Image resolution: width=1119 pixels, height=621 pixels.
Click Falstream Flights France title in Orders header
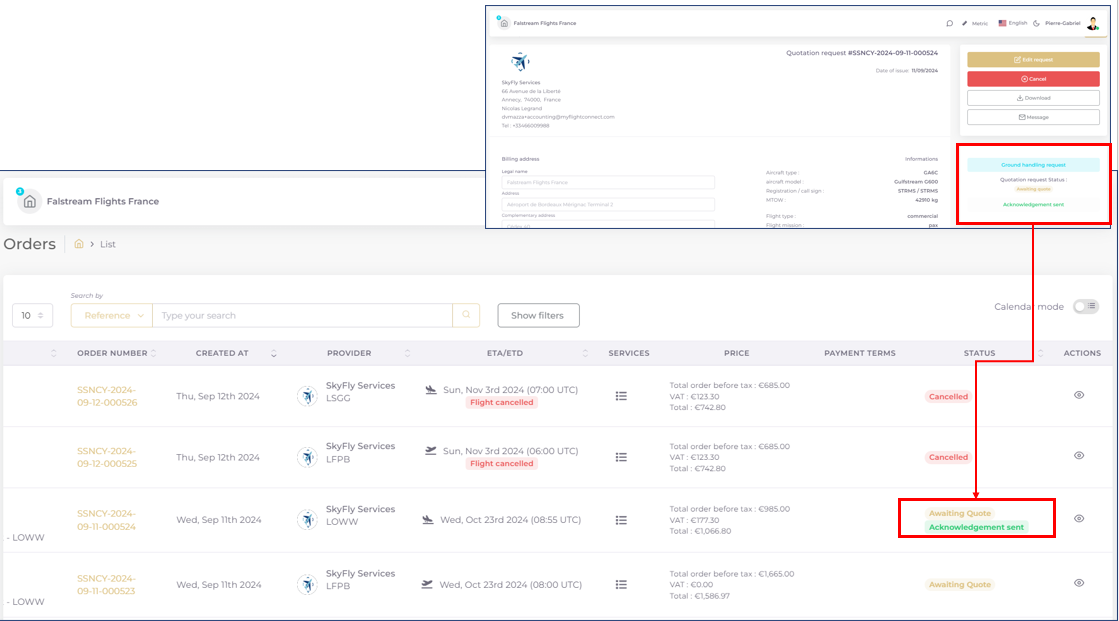point(103,201)
